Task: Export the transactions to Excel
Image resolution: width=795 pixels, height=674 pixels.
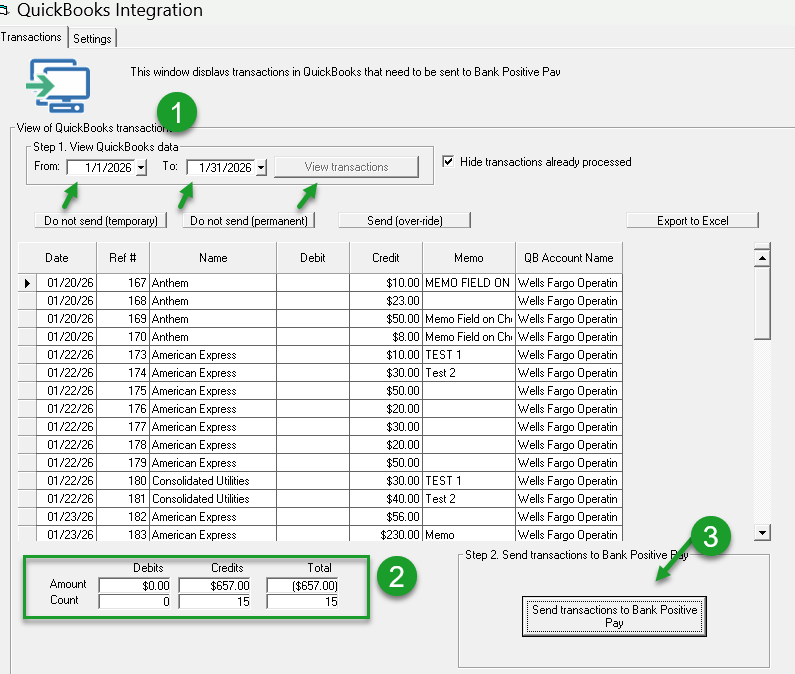Action: [692, 220]
